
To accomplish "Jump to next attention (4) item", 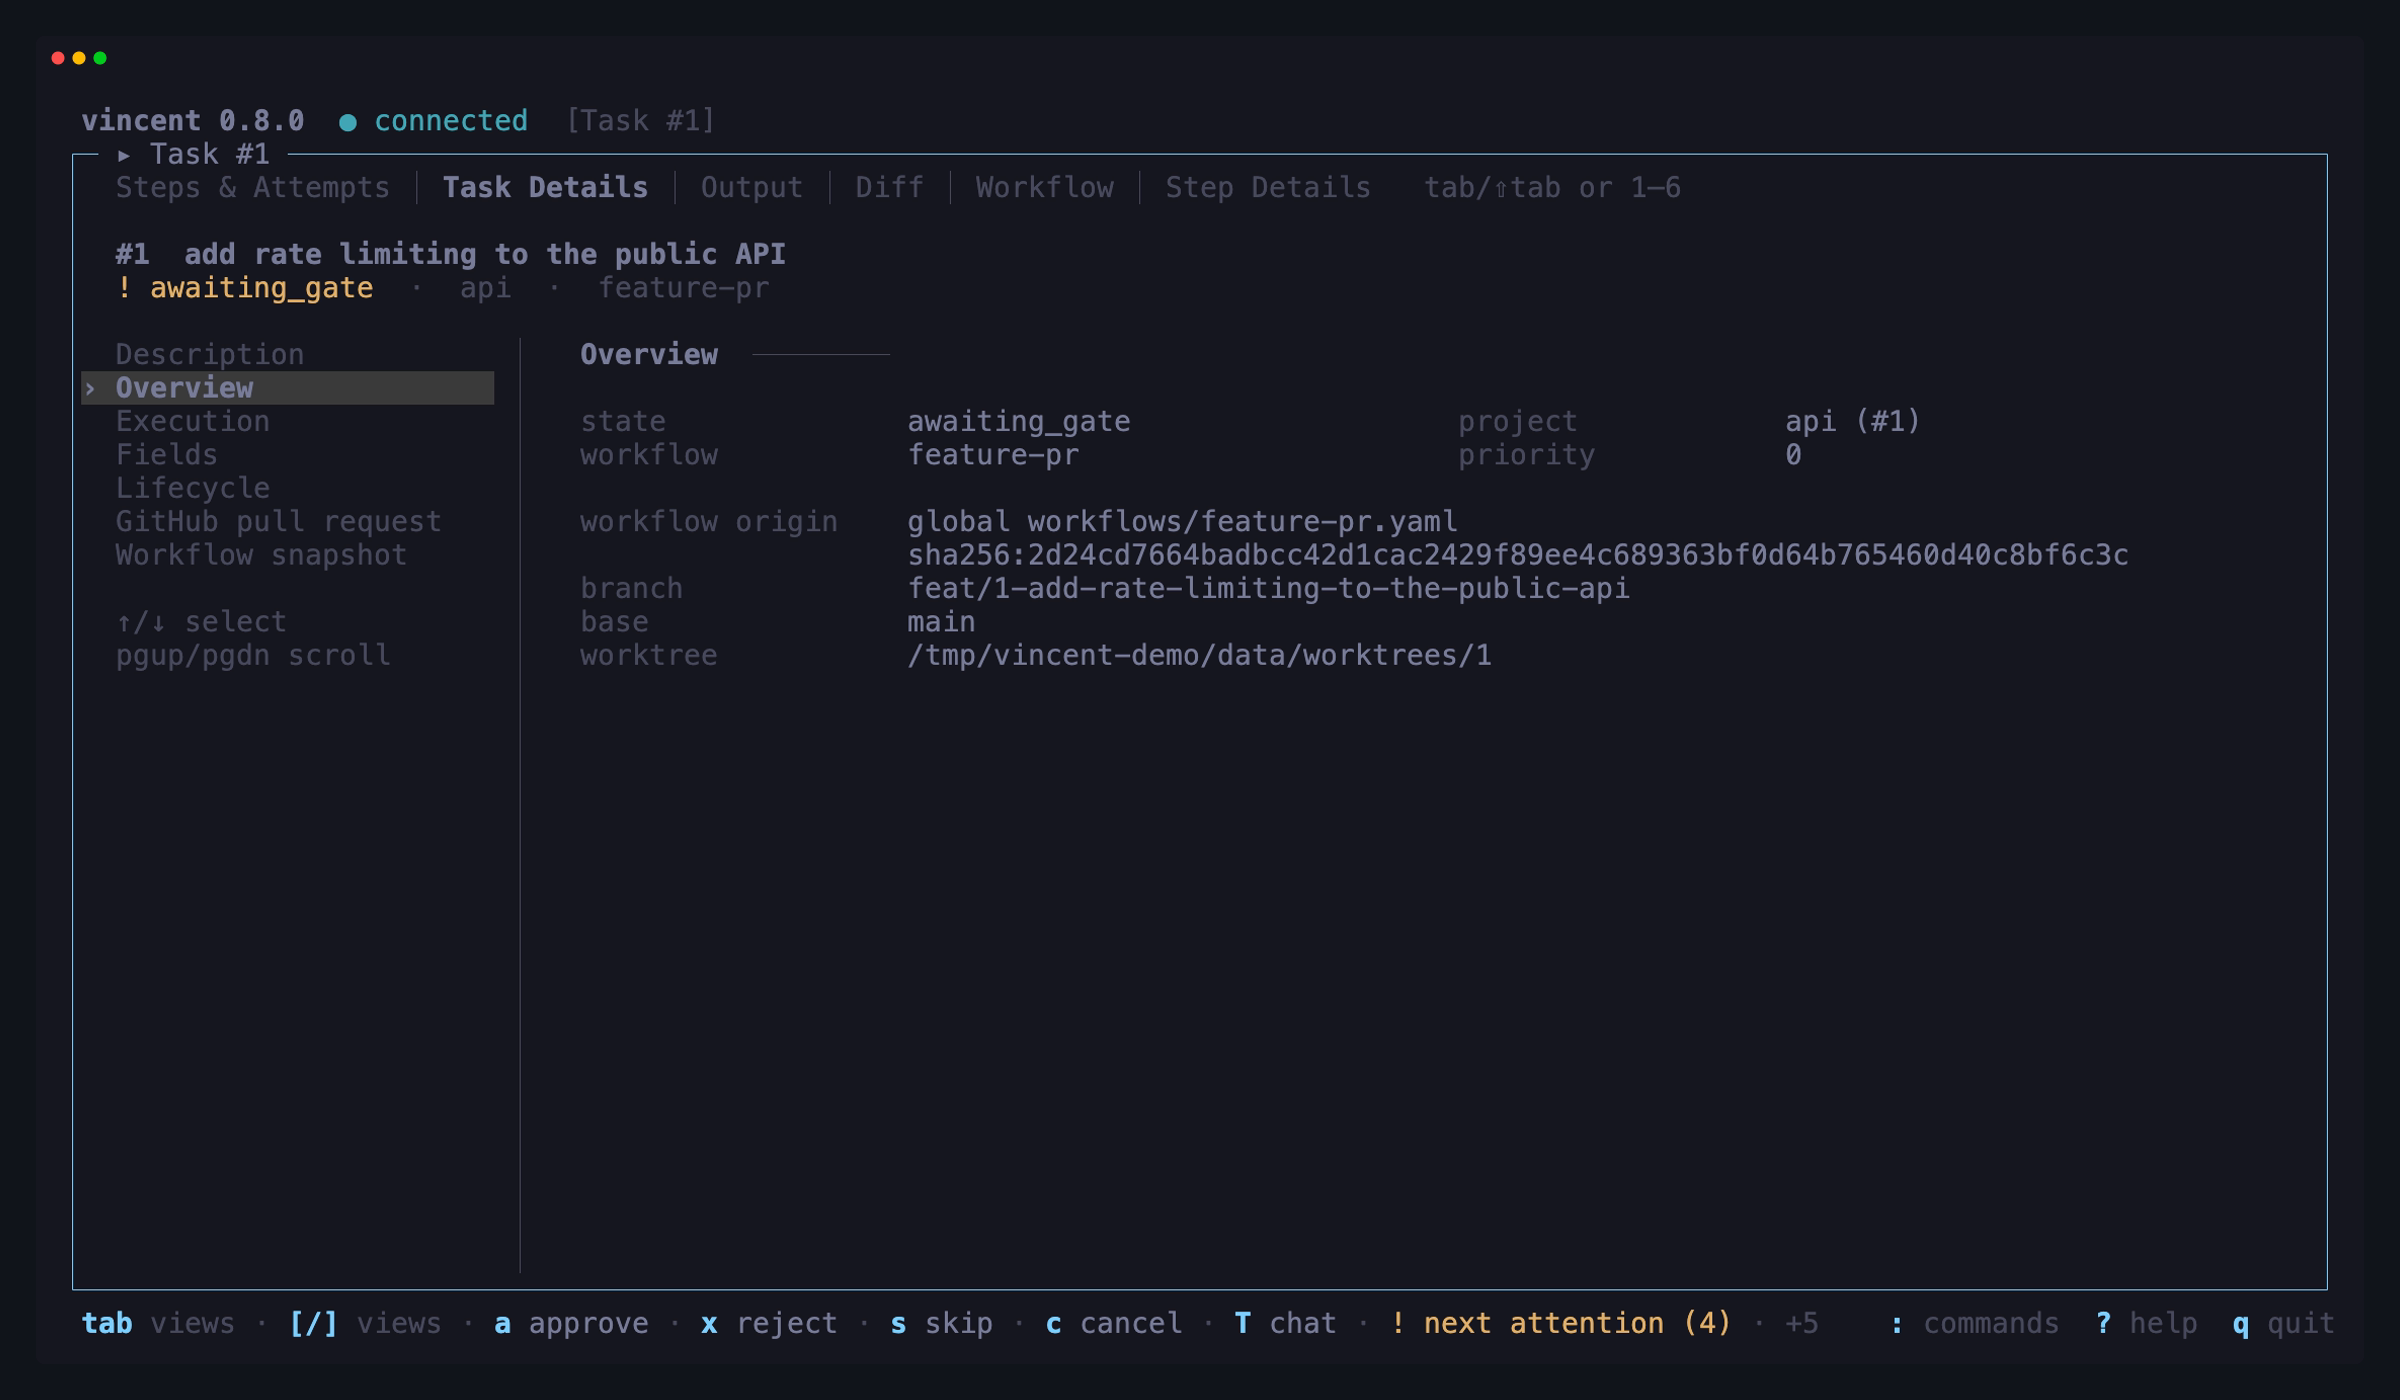I will (x=1560, y=1323).
